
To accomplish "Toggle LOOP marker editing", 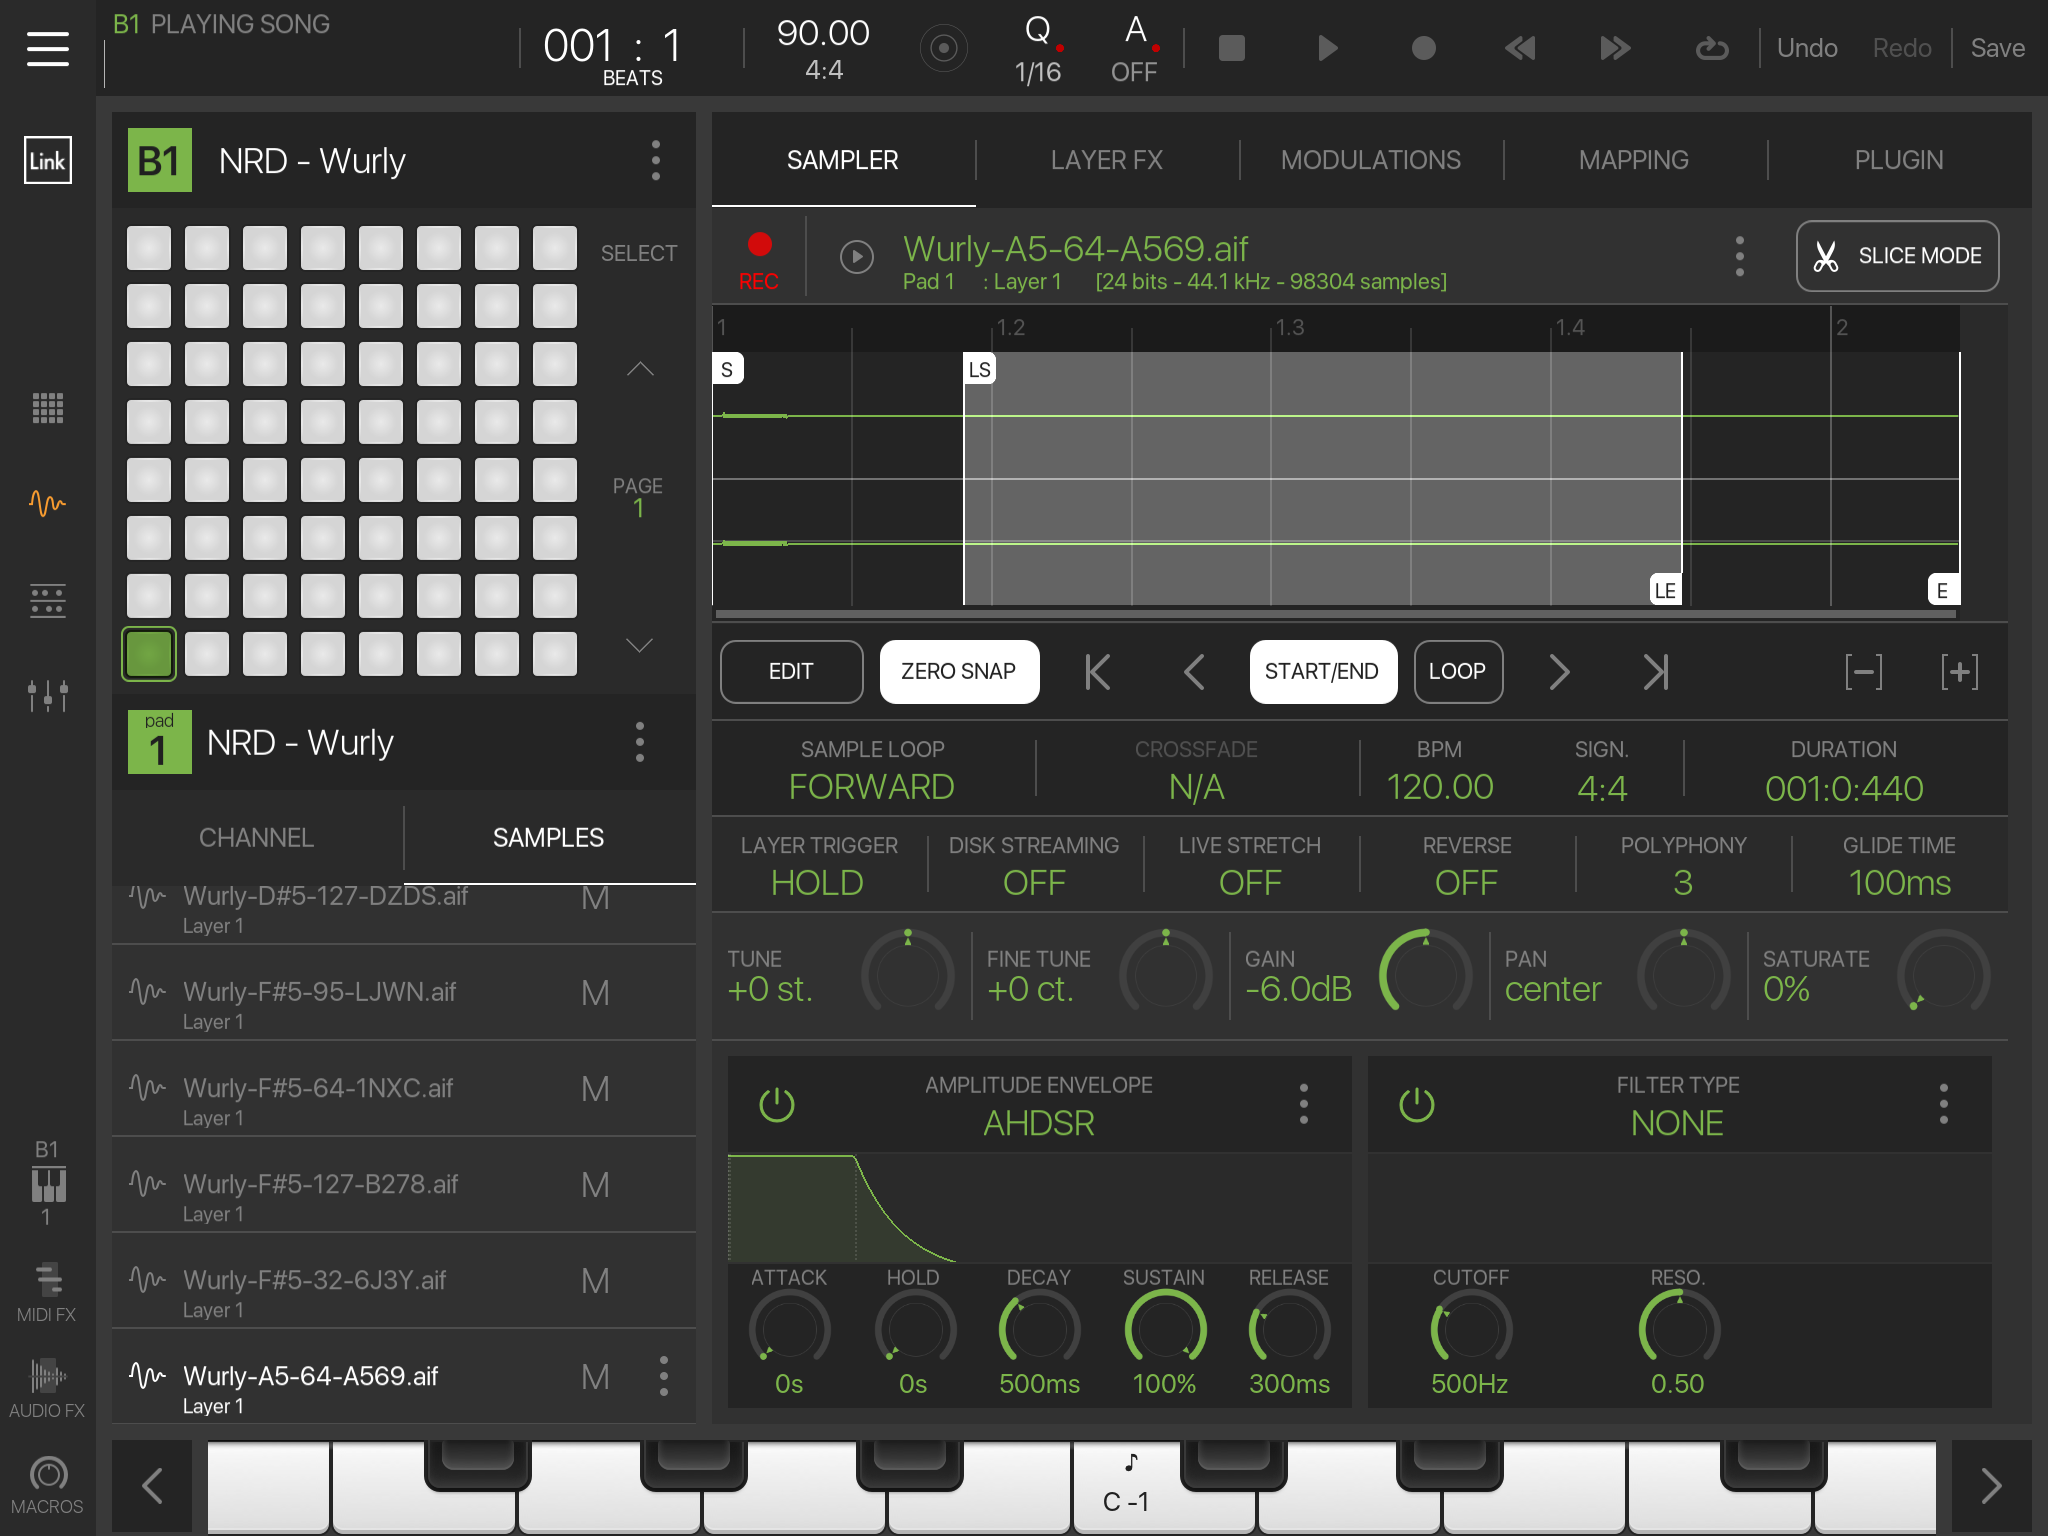I will click(1457, 672).
